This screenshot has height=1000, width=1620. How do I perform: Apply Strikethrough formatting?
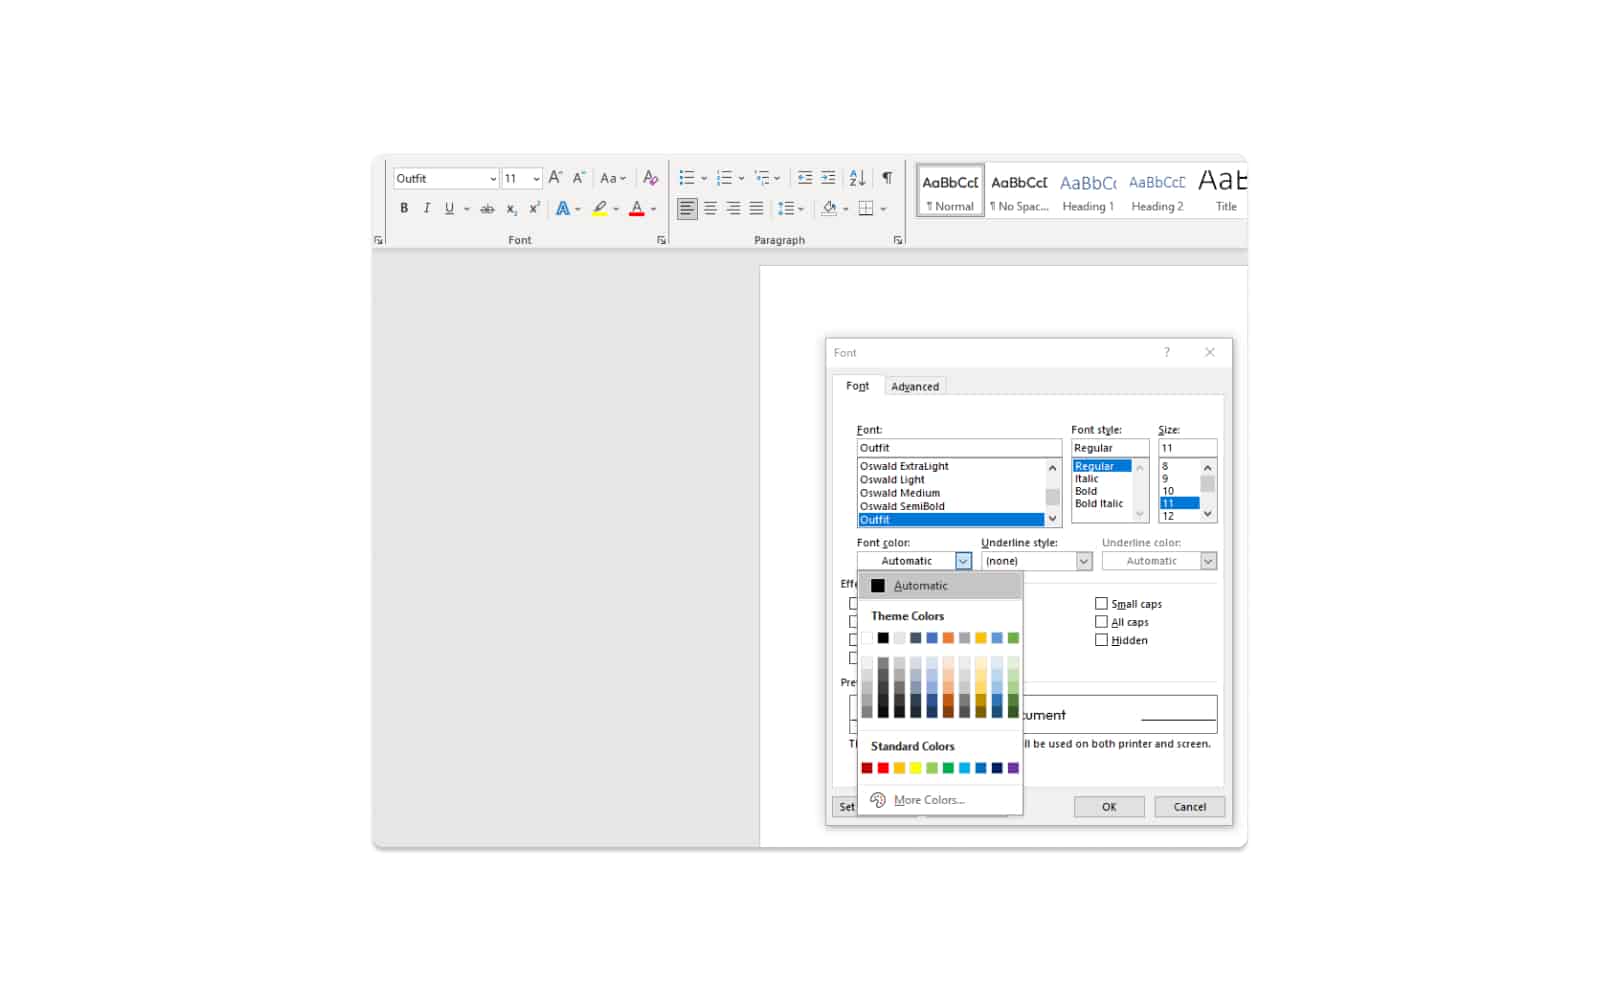coord(487,208)
